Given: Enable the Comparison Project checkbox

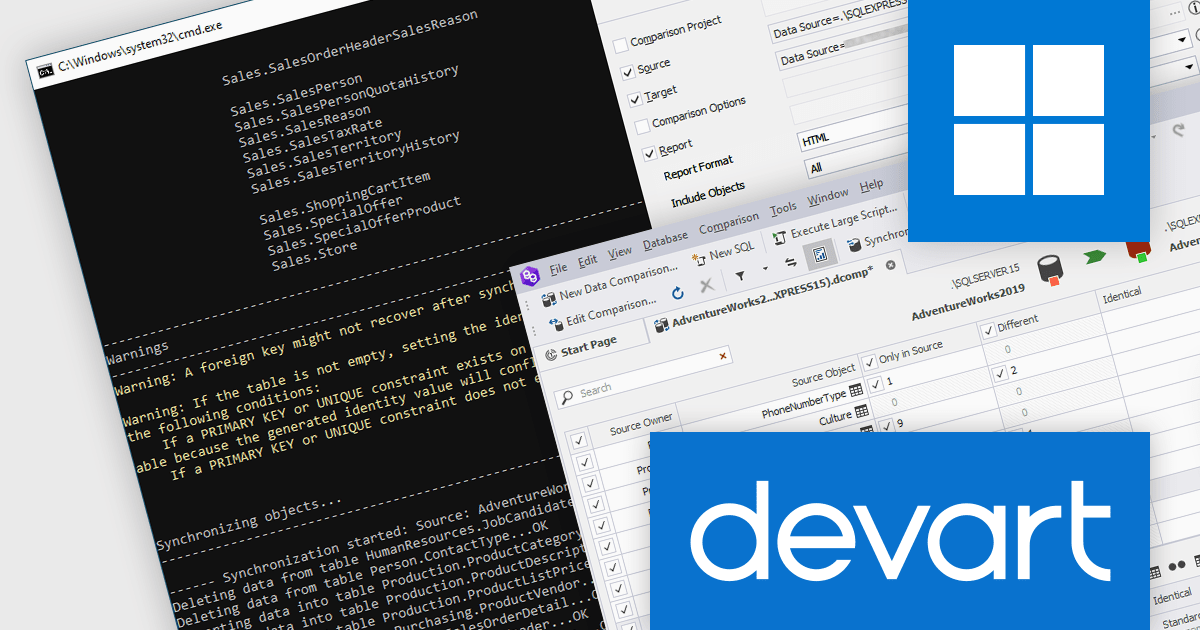Looking at the screenshot, I should tap(620, 44).
